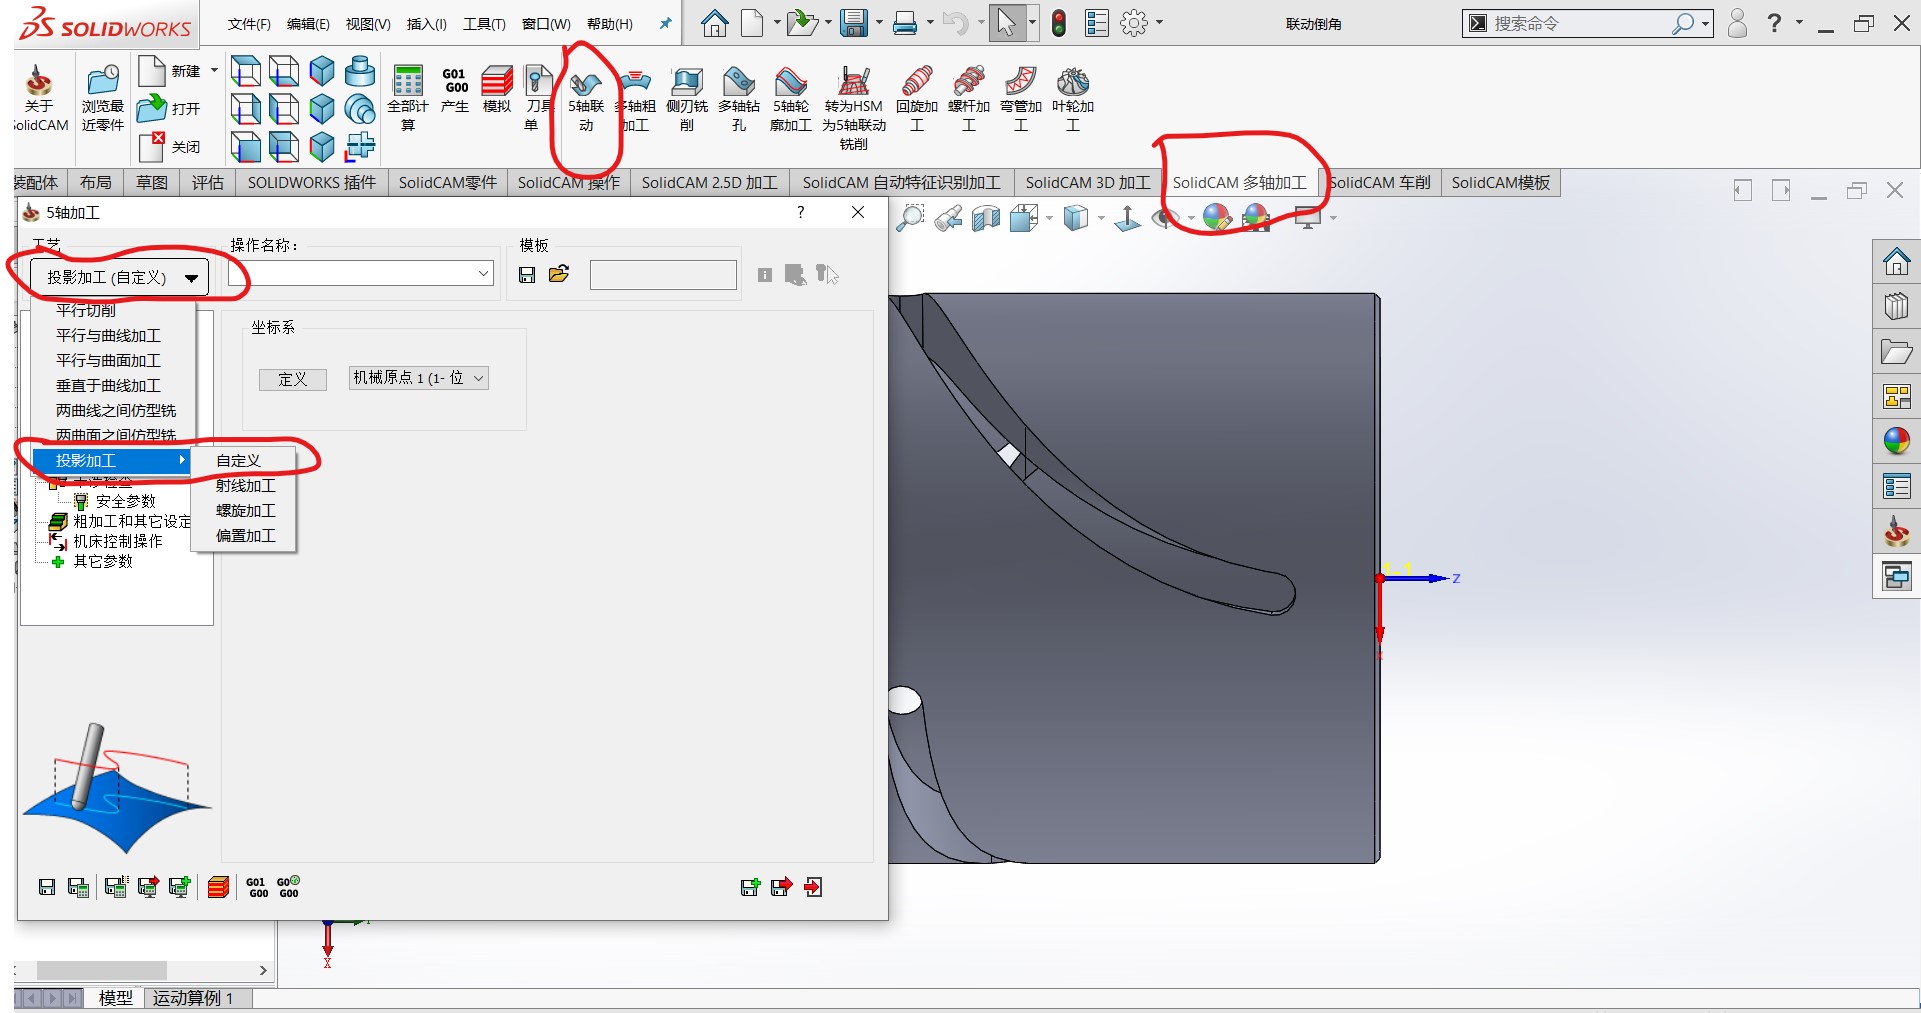
Task: Open 浏览最近零件 recent parts
Action: coord(103,99)
